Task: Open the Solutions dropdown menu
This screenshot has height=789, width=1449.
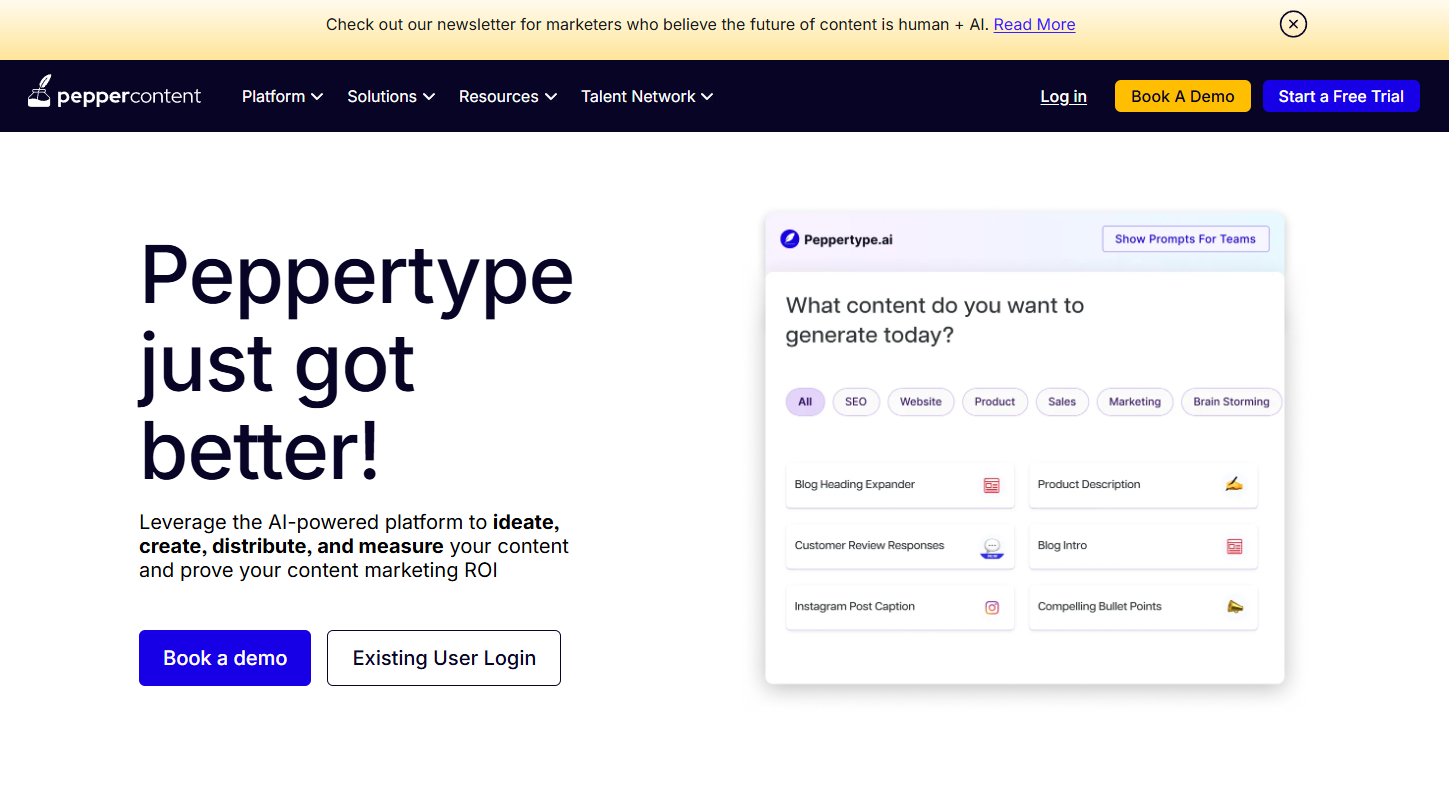Action: 391,96
